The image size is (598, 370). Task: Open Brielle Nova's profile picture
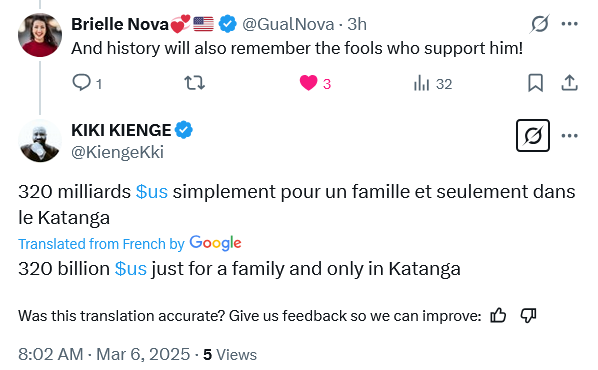(40, 35)
